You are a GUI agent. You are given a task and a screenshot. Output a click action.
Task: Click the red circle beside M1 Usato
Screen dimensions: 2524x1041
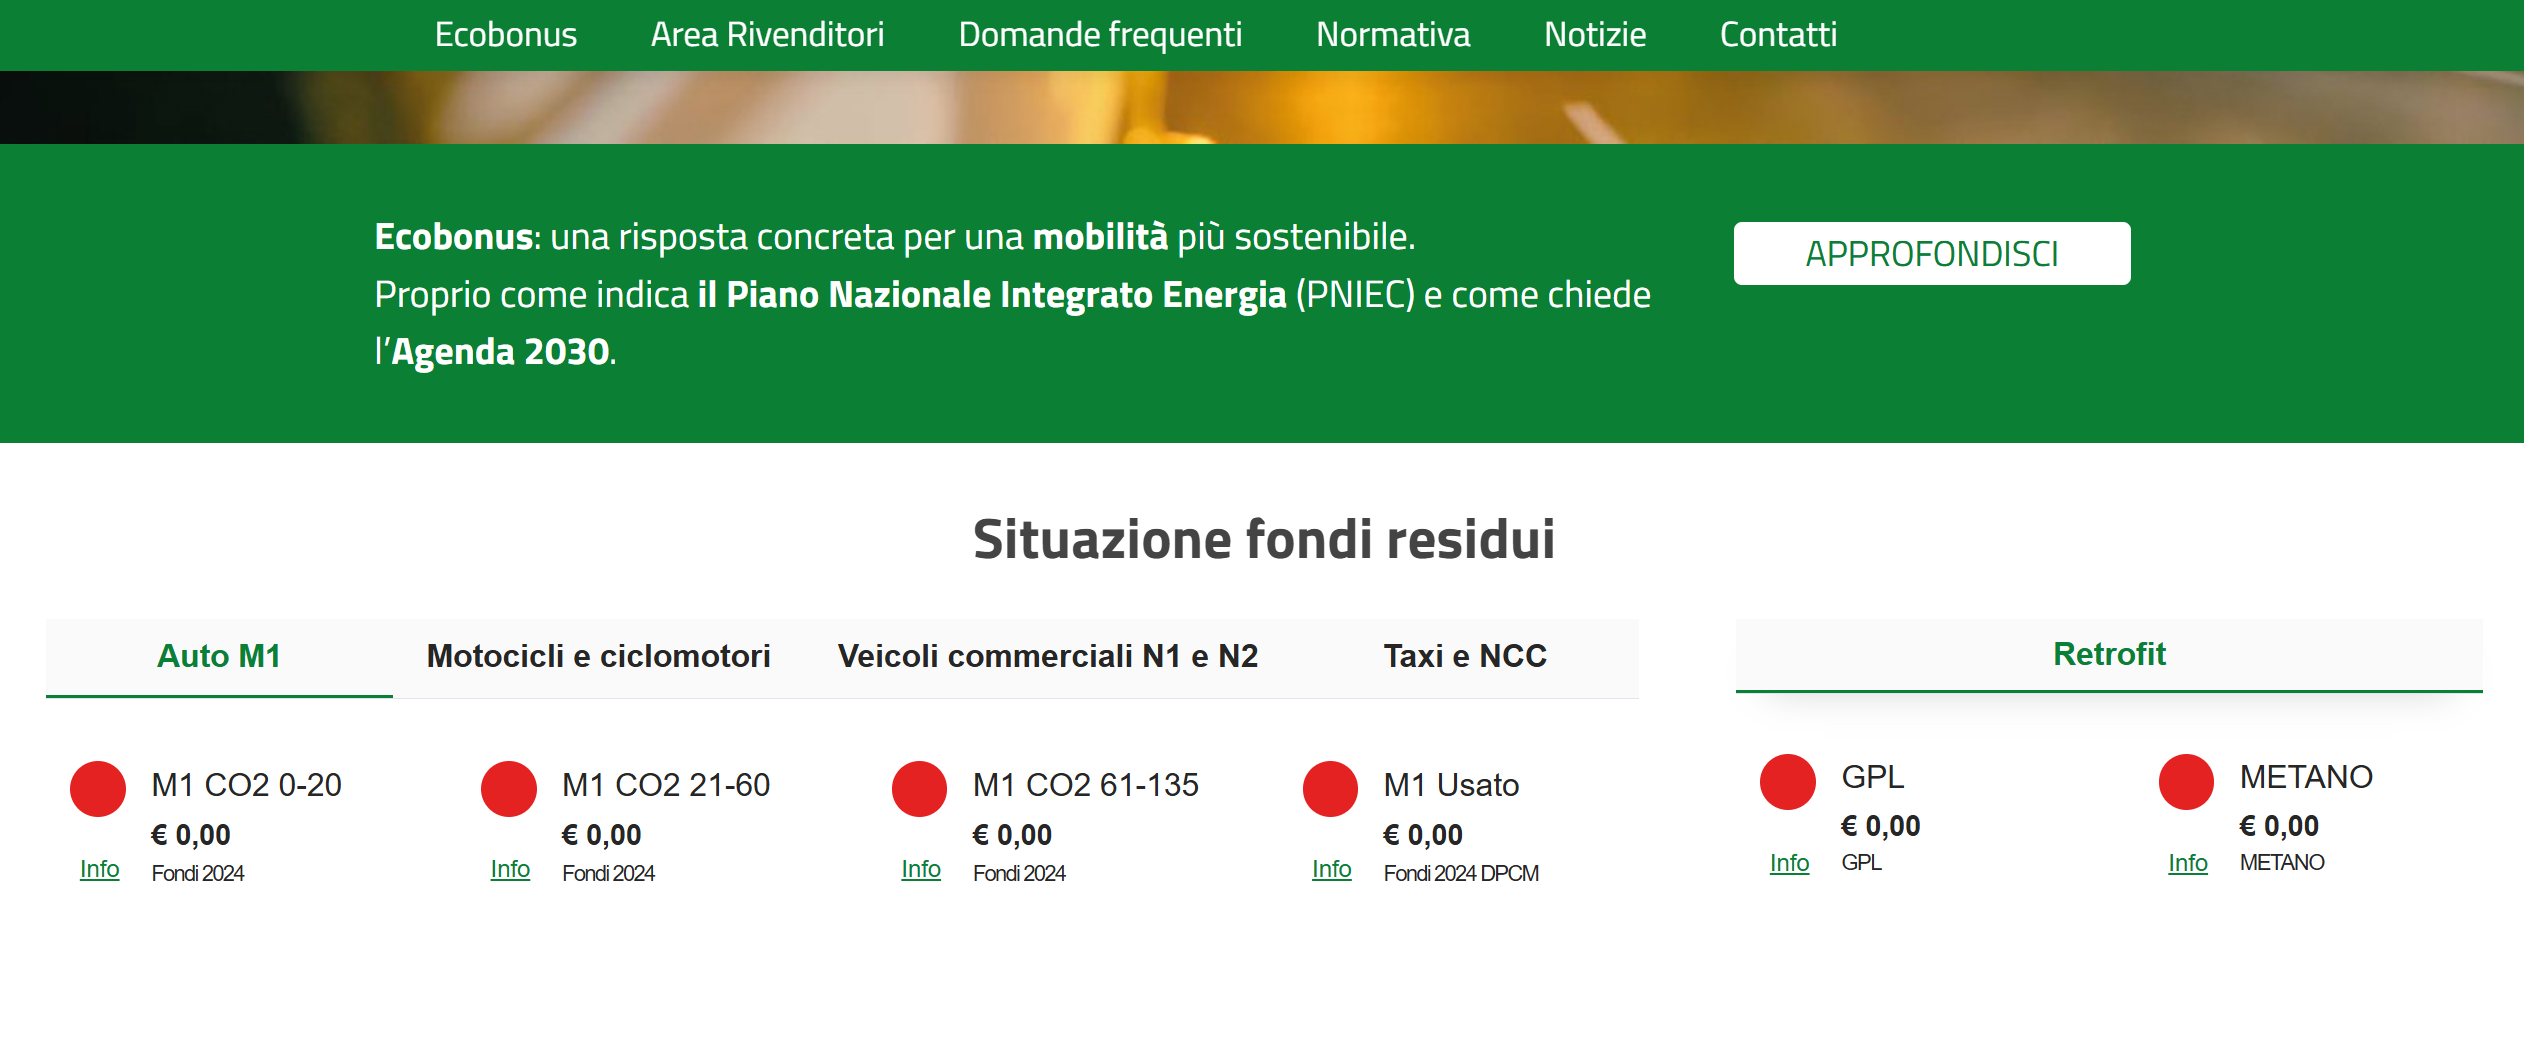(1330, 789)
